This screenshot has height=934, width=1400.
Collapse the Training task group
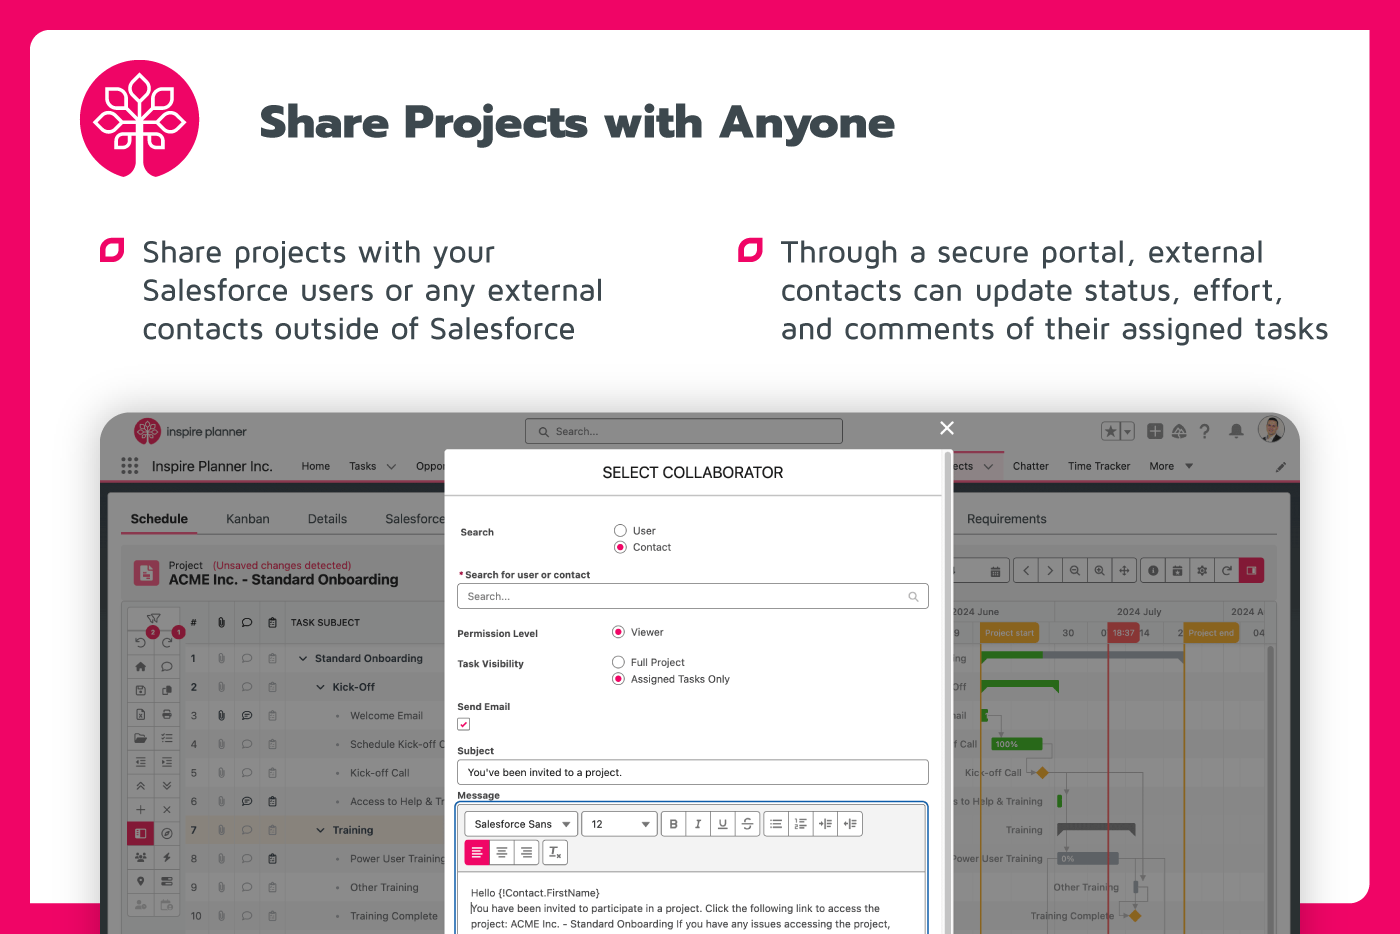point(321,830)
